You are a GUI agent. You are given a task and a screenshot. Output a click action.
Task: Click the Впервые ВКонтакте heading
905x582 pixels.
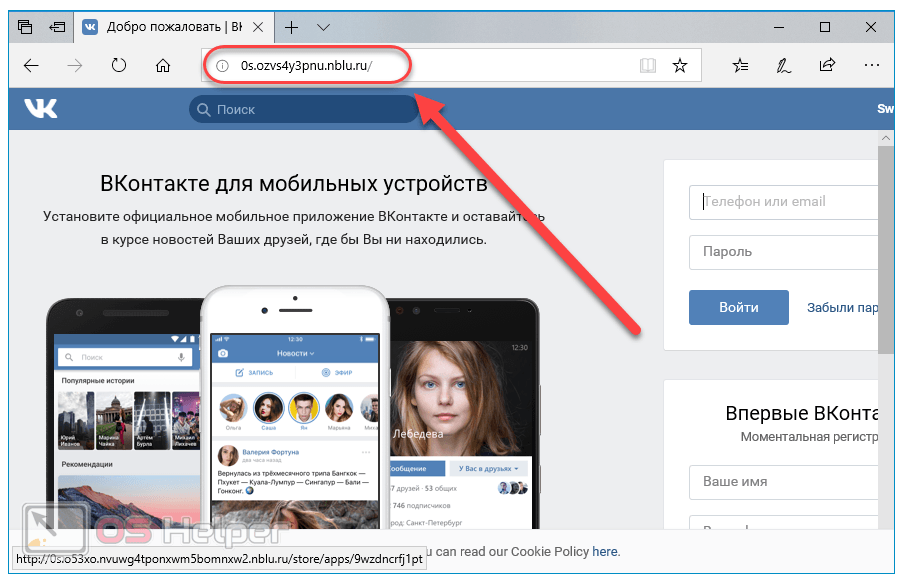coord(802,413)
